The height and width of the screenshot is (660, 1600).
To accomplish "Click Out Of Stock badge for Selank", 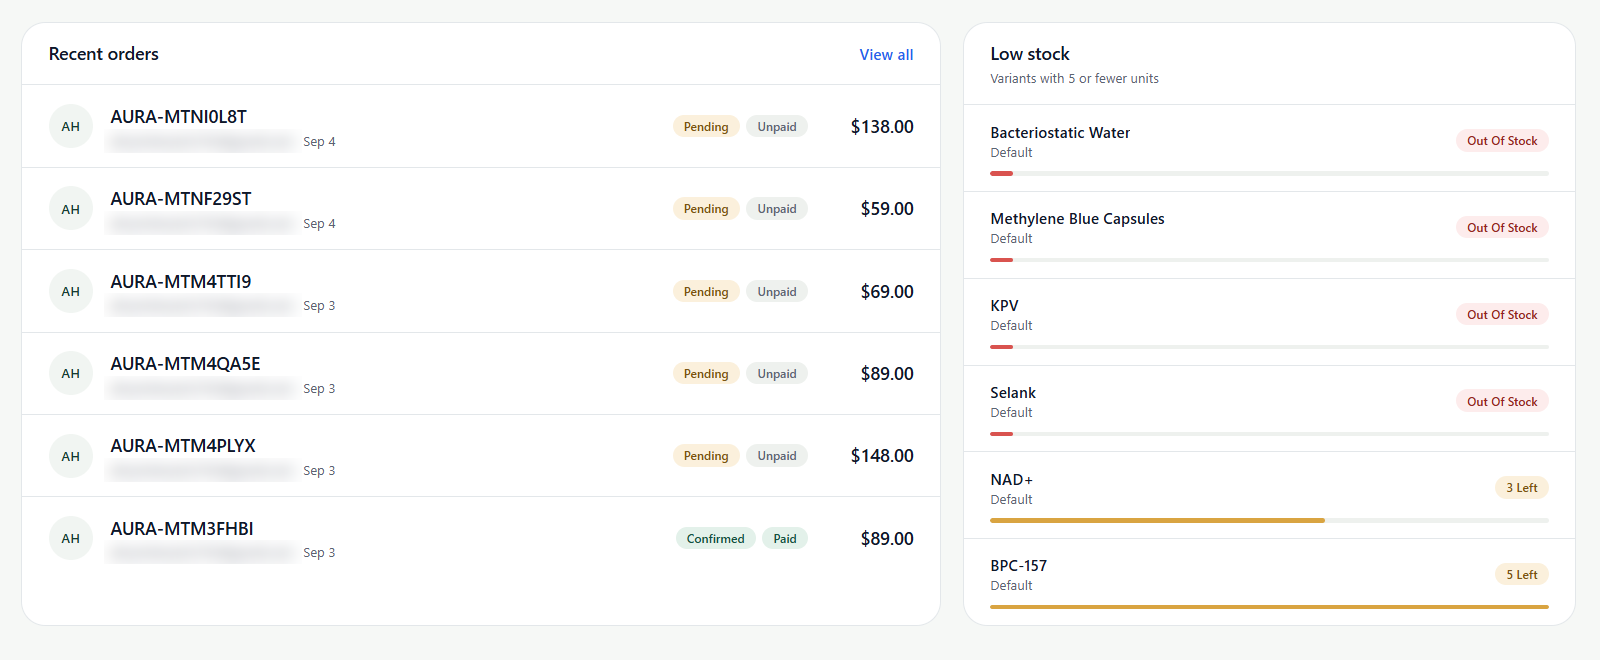I will tap(1502, 402).
